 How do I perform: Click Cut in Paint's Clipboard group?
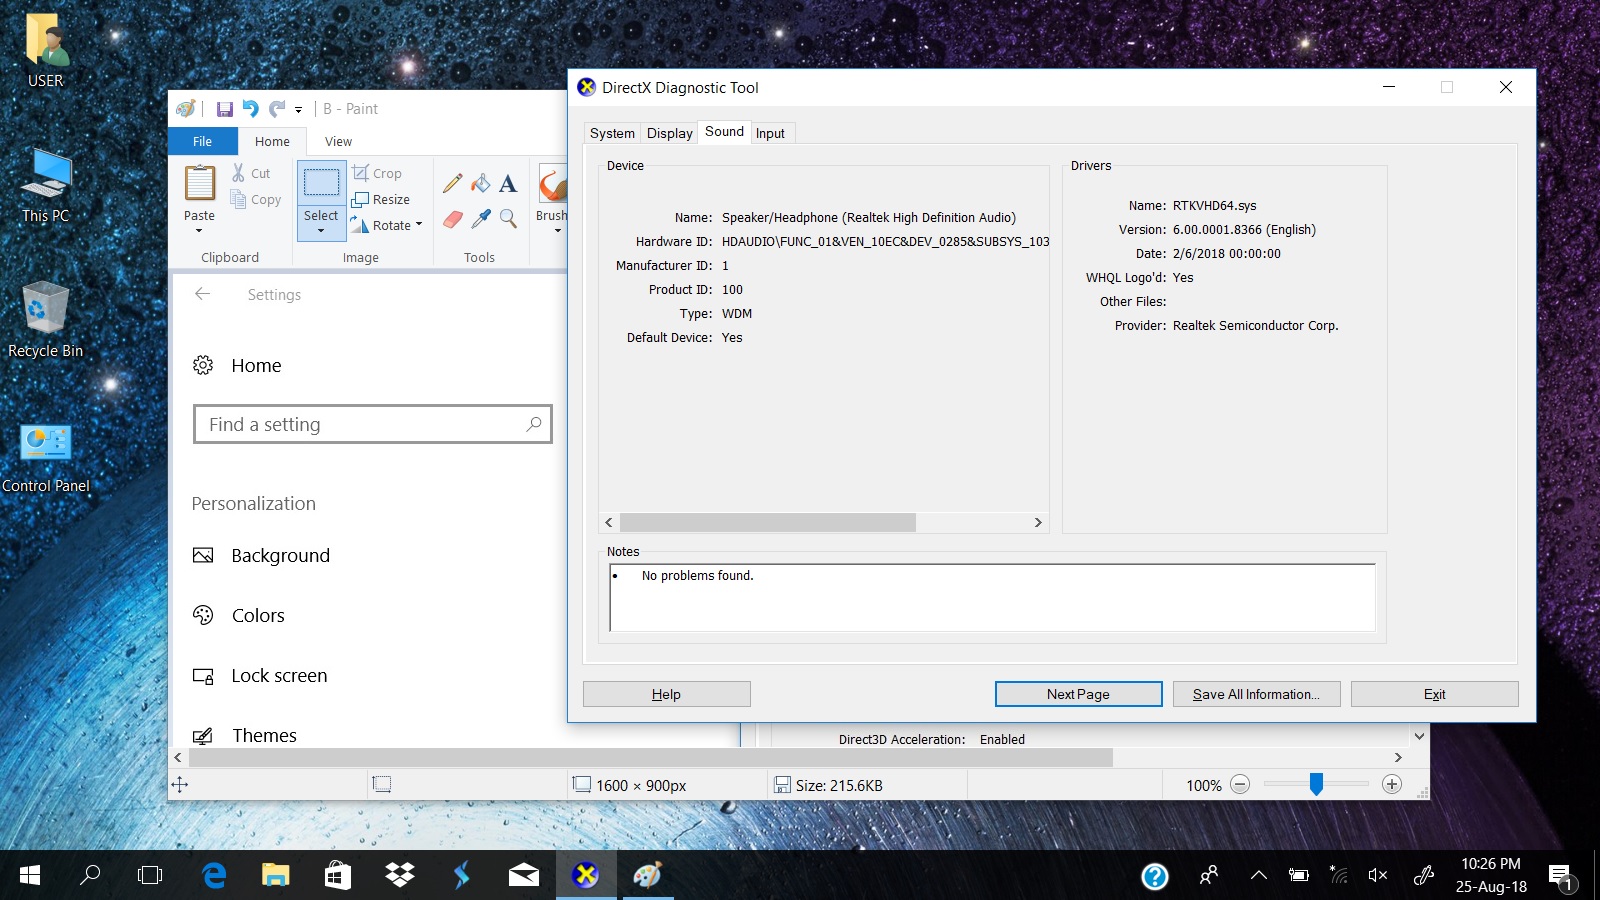[x=251, y=173]
